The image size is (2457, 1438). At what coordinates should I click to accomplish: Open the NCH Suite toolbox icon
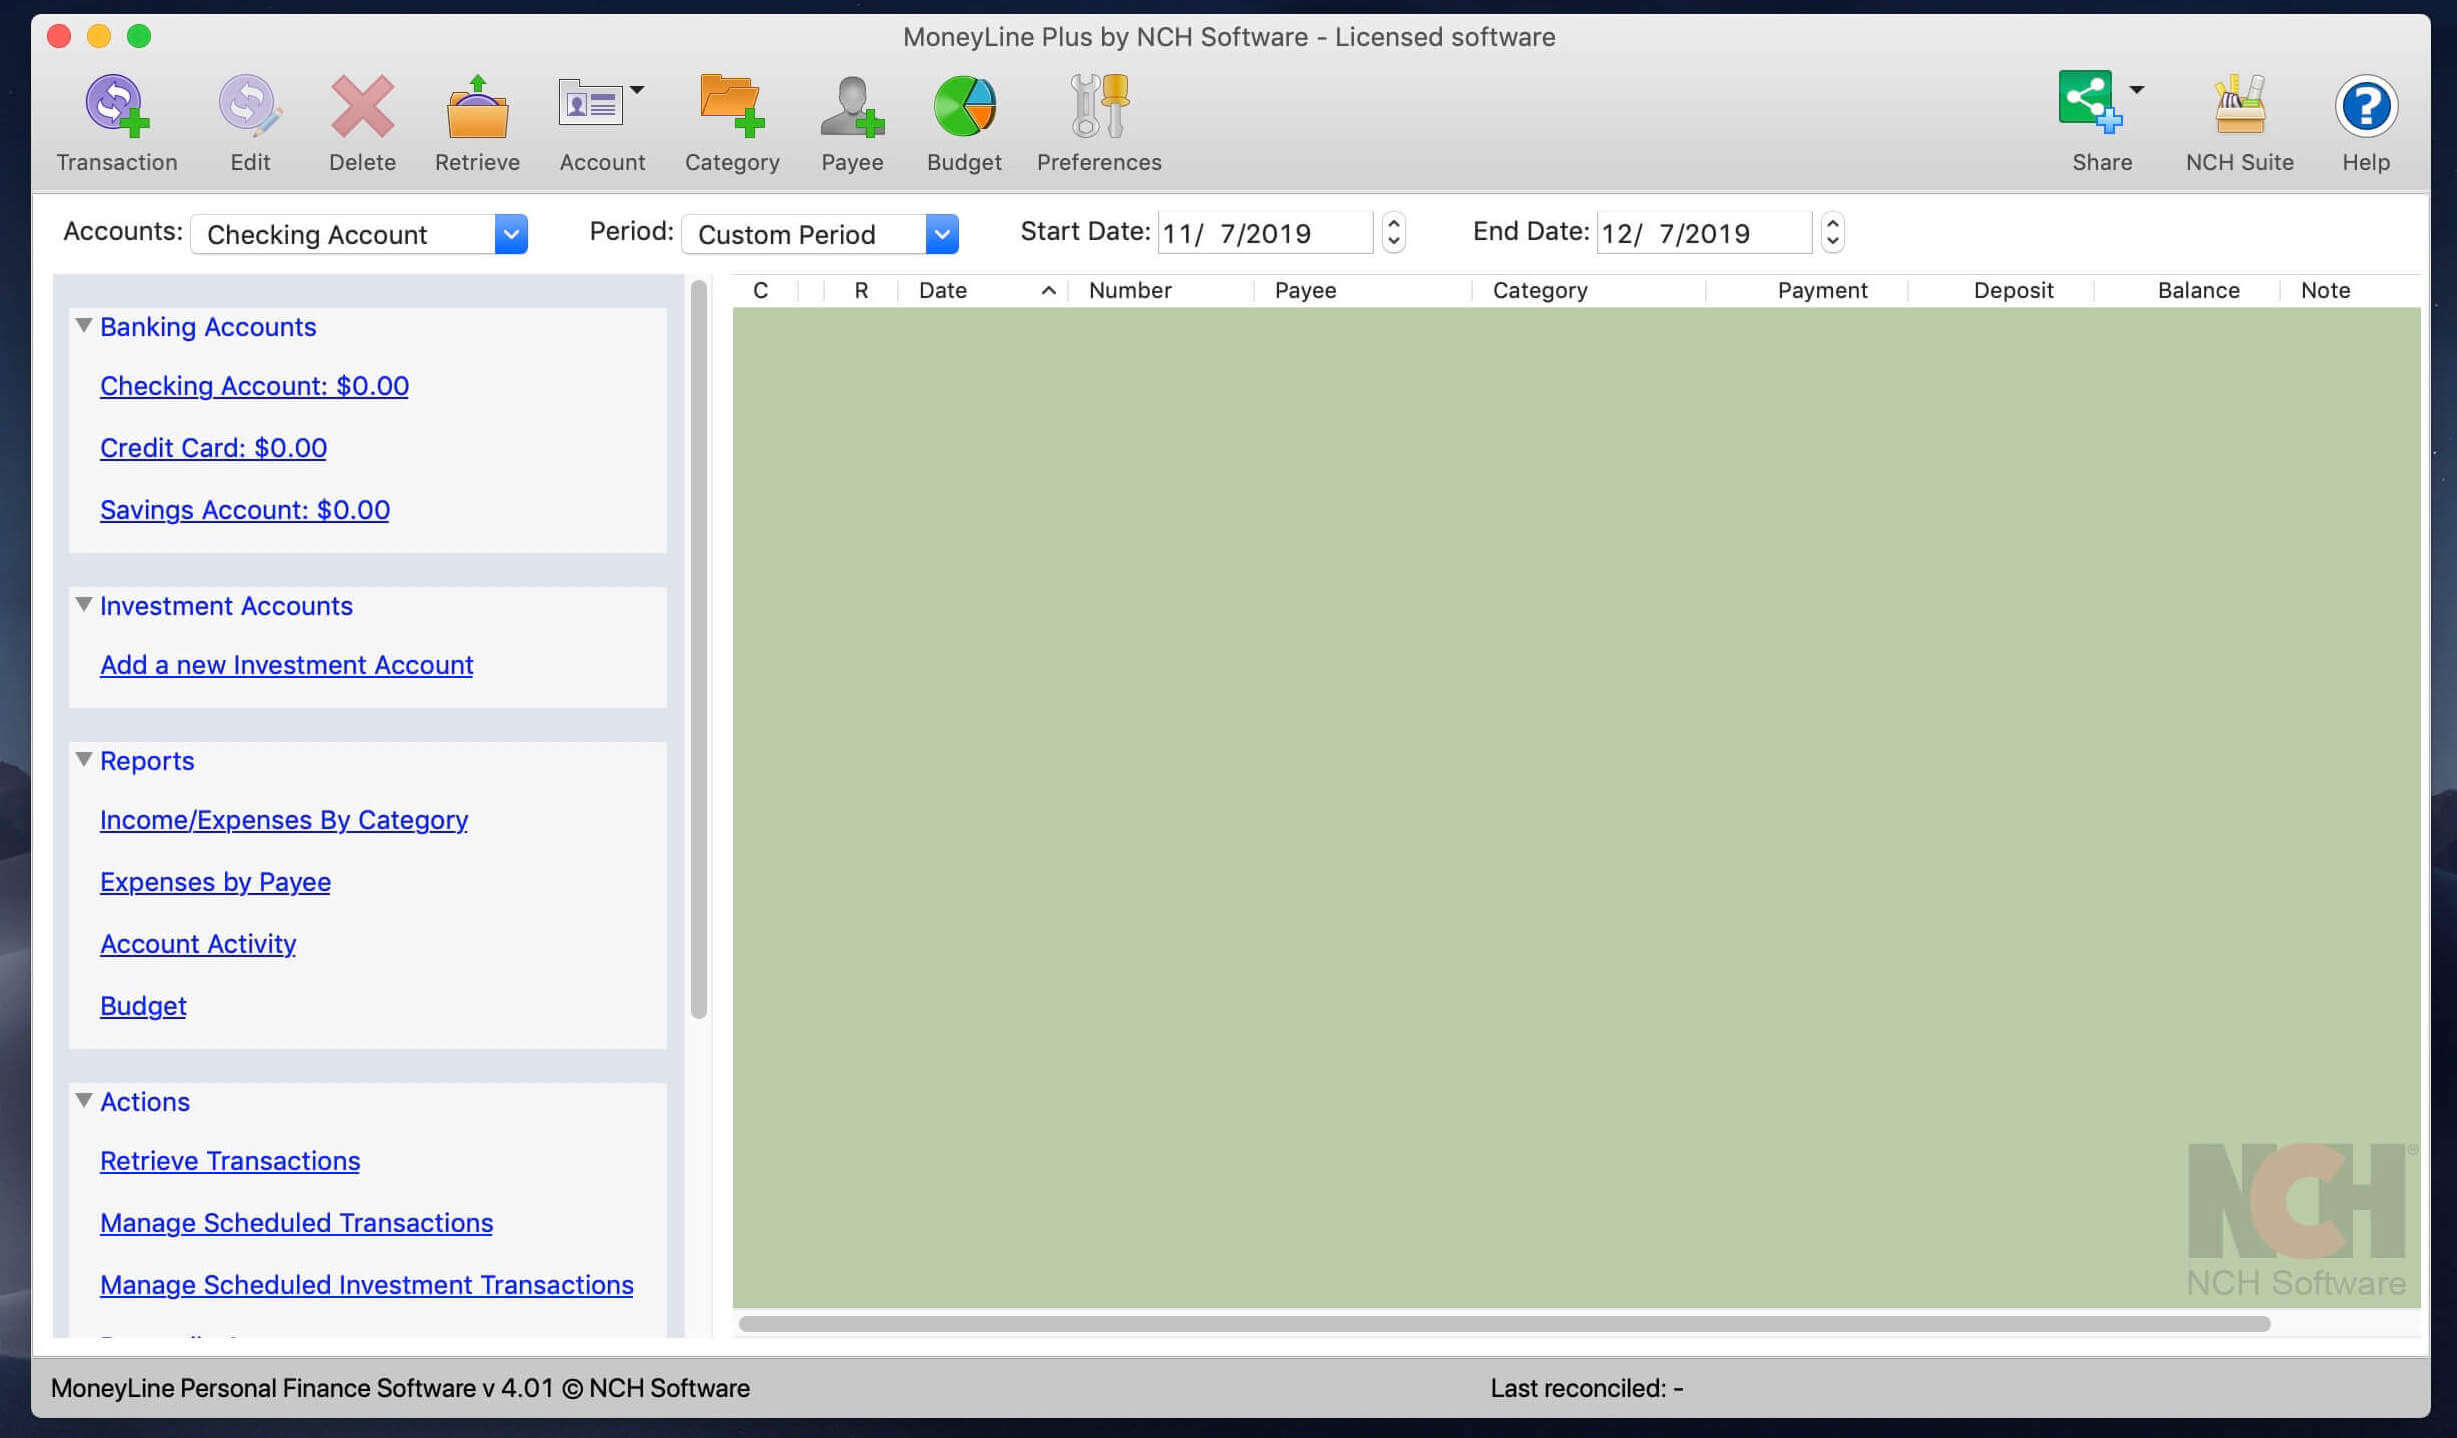coord(2239,105)
